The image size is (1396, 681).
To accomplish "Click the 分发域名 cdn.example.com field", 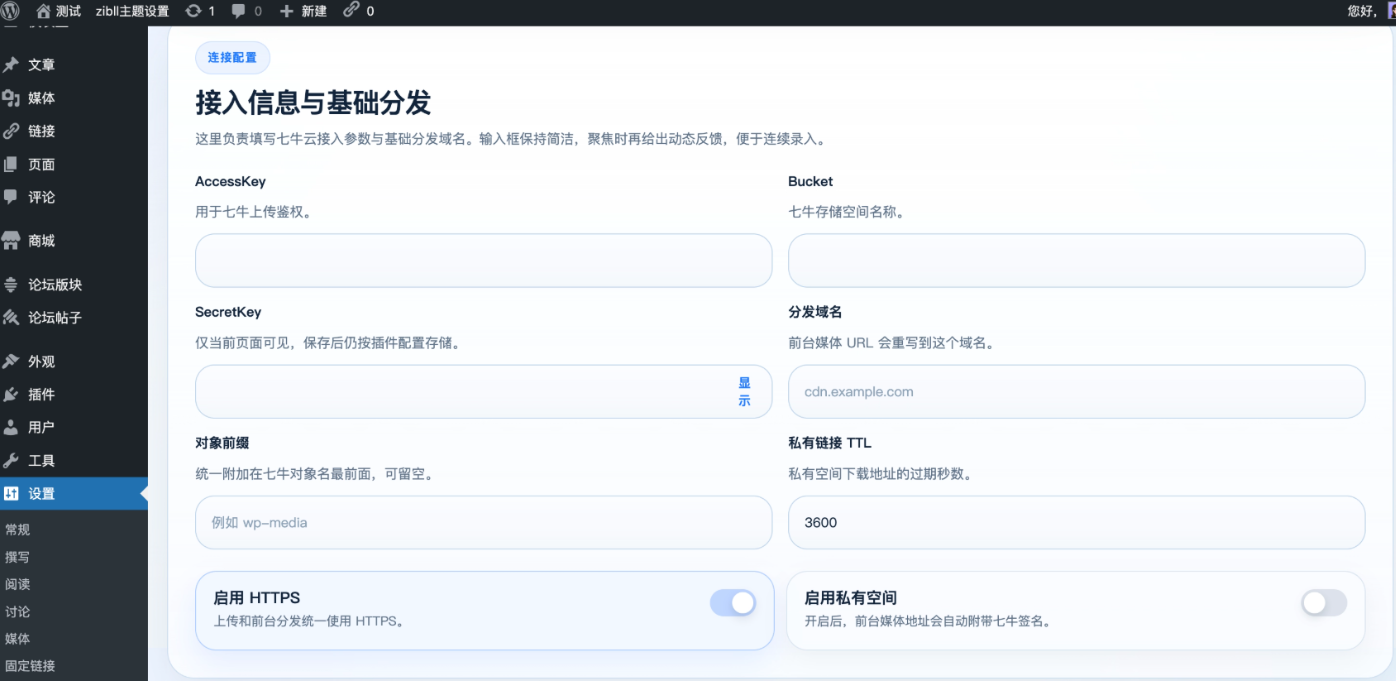I will pyautogui.click(x=1076, y=392).
